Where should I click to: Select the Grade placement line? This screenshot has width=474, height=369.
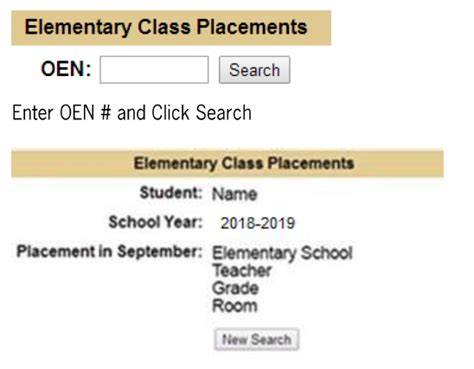[x=235, y=288]
